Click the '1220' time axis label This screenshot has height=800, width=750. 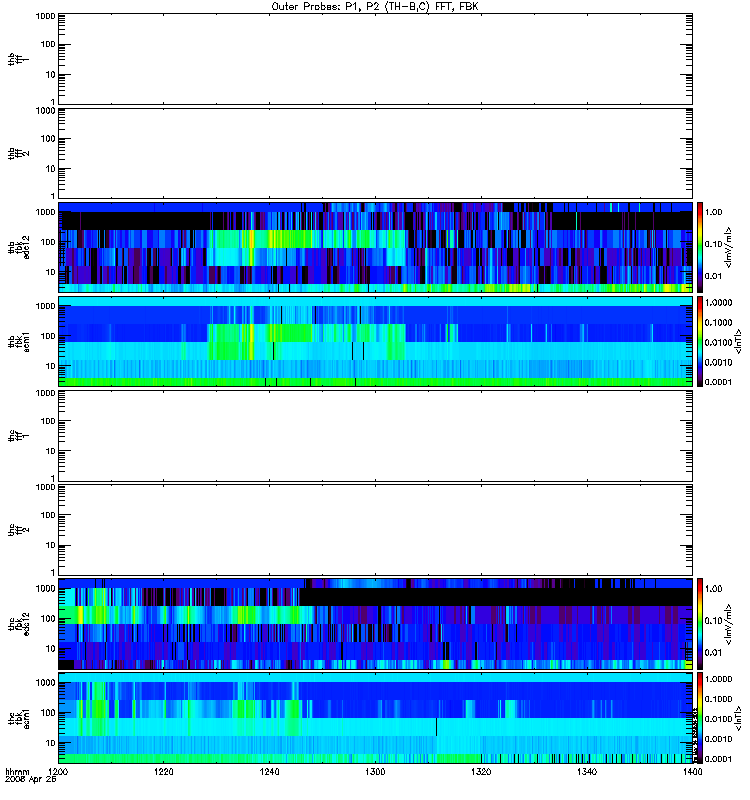[164, 772]
